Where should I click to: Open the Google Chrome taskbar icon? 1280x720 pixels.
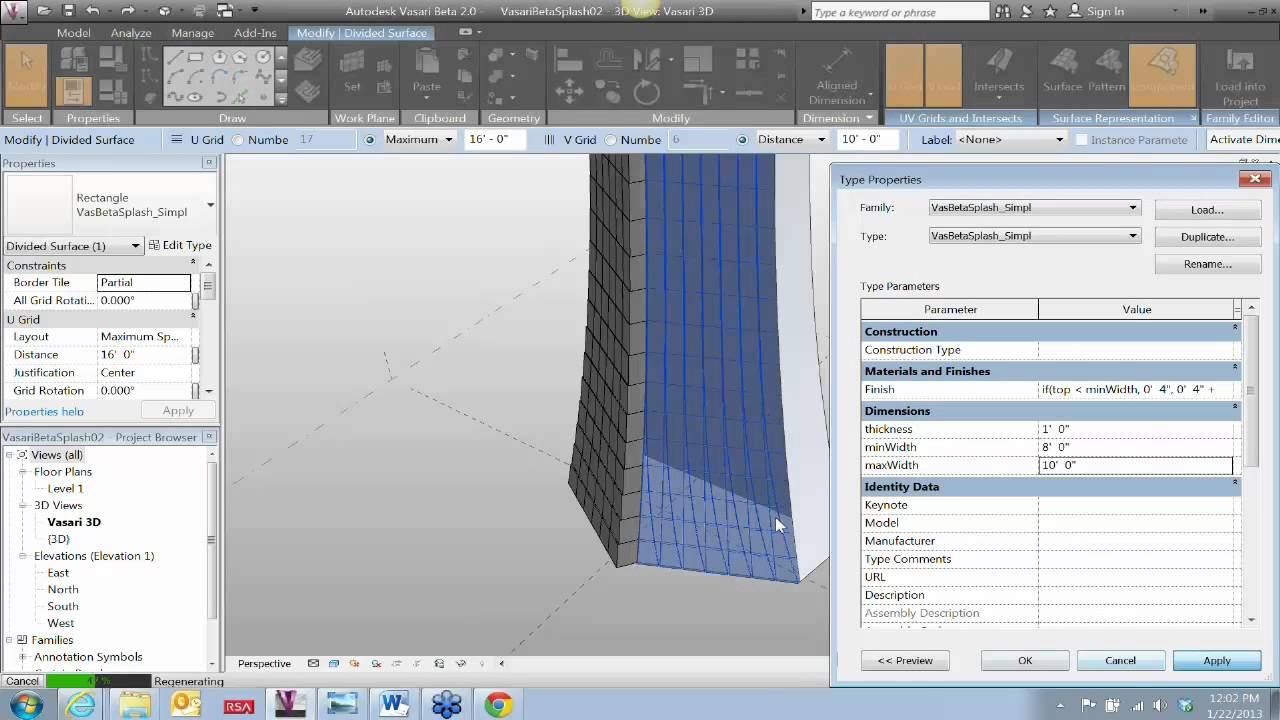(497, 705)
